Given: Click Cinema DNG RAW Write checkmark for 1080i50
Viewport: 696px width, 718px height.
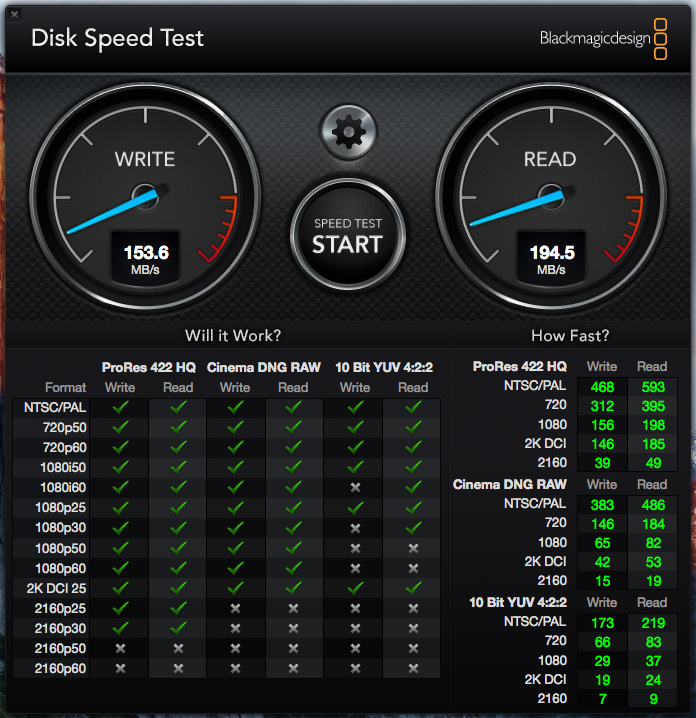Looking at the screenshot, I should click(x=235, y=467).
